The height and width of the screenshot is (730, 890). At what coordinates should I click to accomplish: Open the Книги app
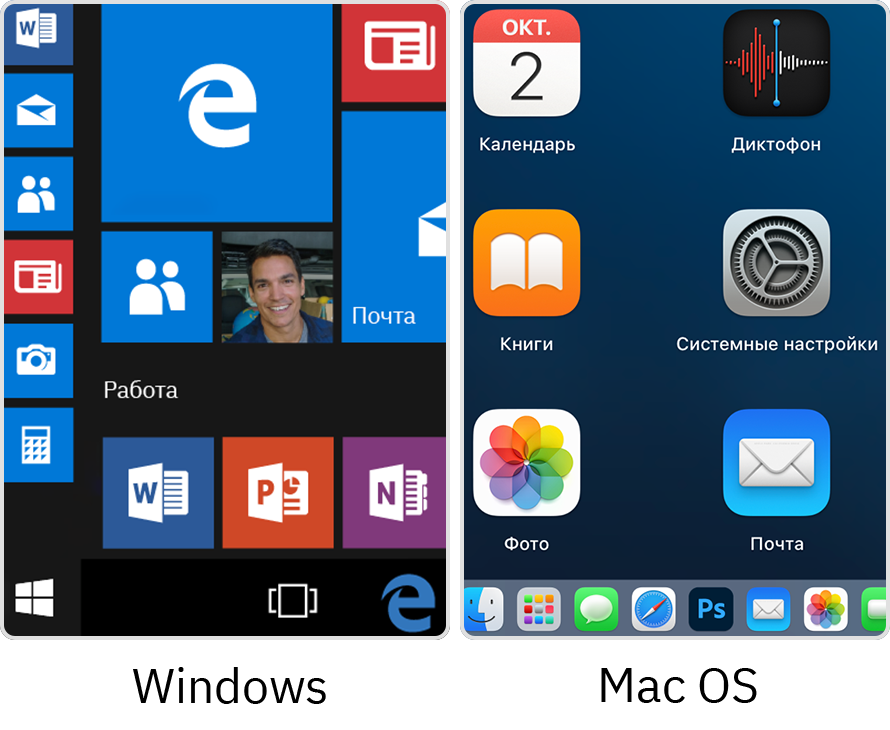(x=526, y=263)
